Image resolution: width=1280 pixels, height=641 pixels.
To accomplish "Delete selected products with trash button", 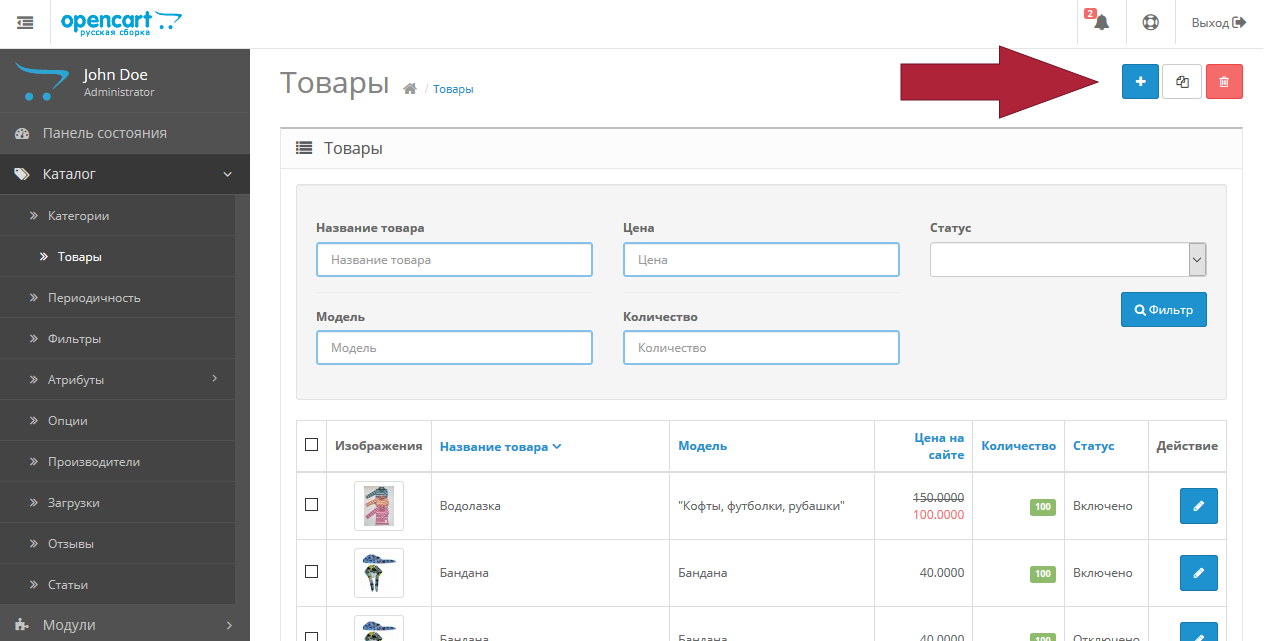I will click(1224, 81).
